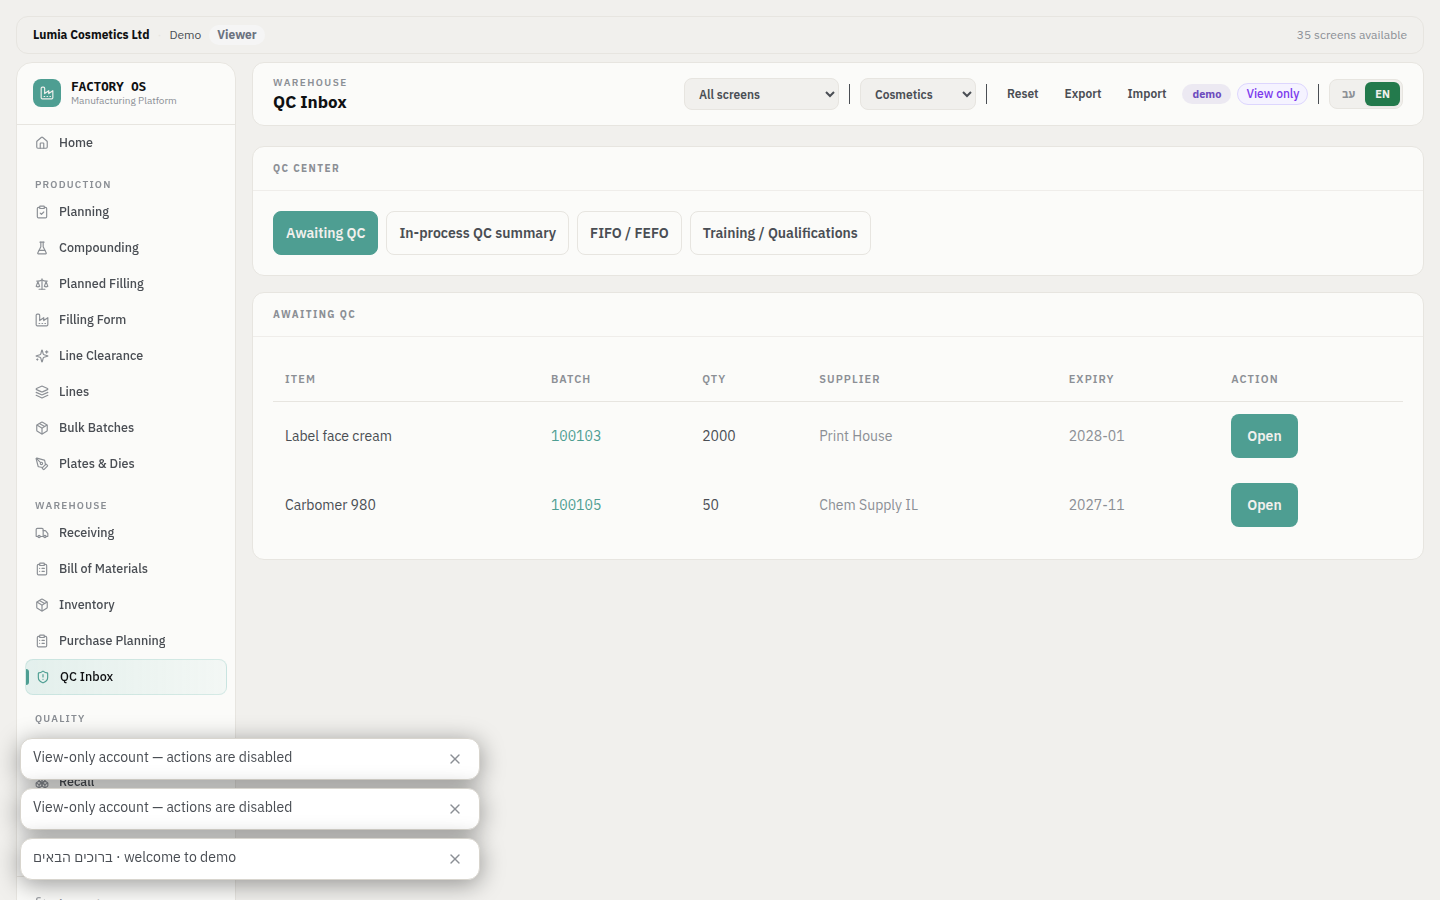Open Bulk Batches from sidebar

(126, 428)
